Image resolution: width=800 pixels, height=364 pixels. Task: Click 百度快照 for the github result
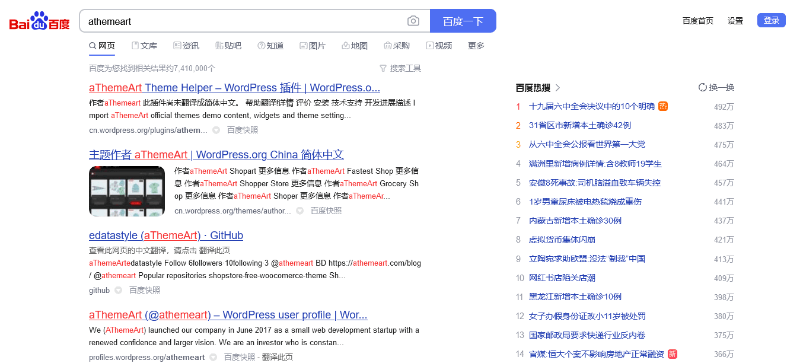[x=145, y=290]
